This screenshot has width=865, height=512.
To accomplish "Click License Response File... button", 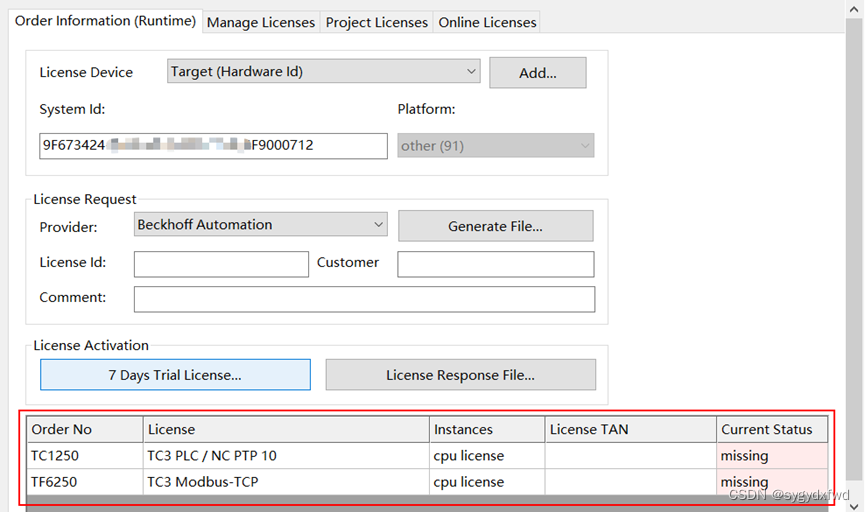I will point(461,375).
